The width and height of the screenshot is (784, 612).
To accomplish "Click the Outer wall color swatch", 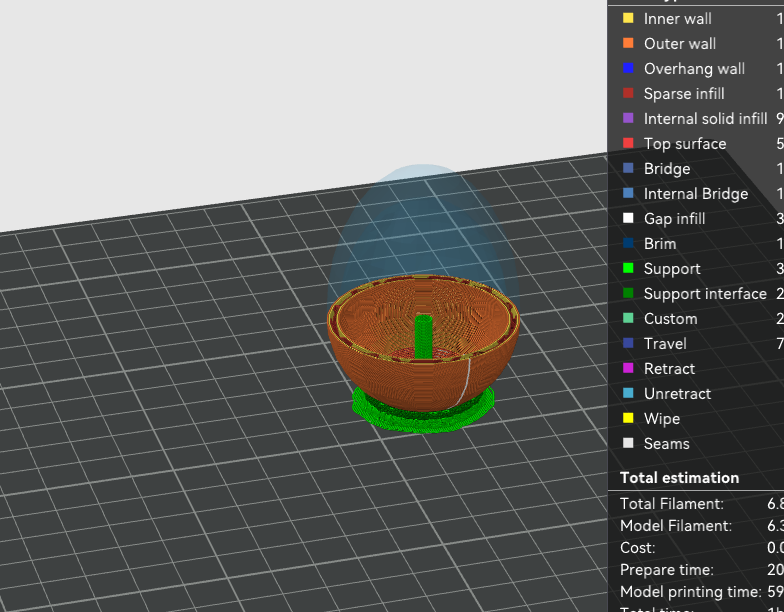I will pos(628,44).
